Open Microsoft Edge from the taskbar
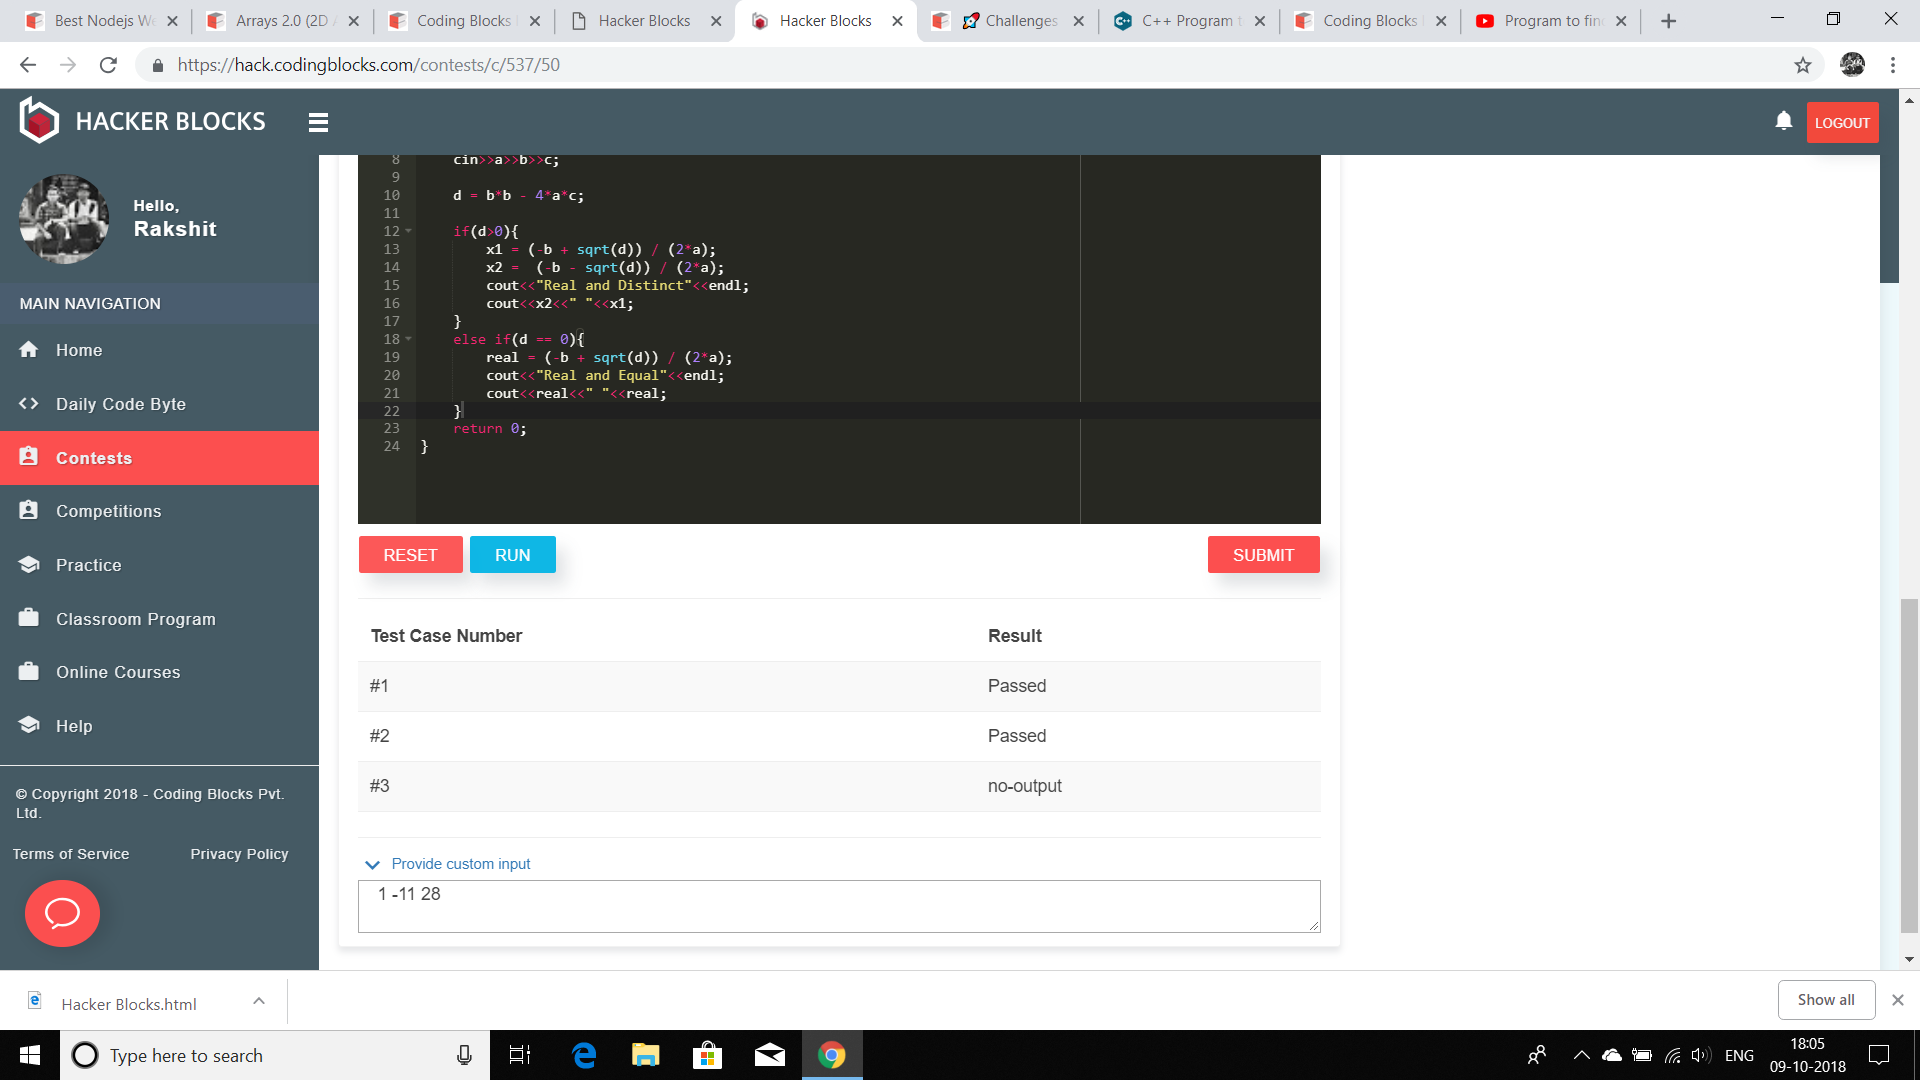The width and height of the screenshot is (1920, 1080). (584, 1055)
